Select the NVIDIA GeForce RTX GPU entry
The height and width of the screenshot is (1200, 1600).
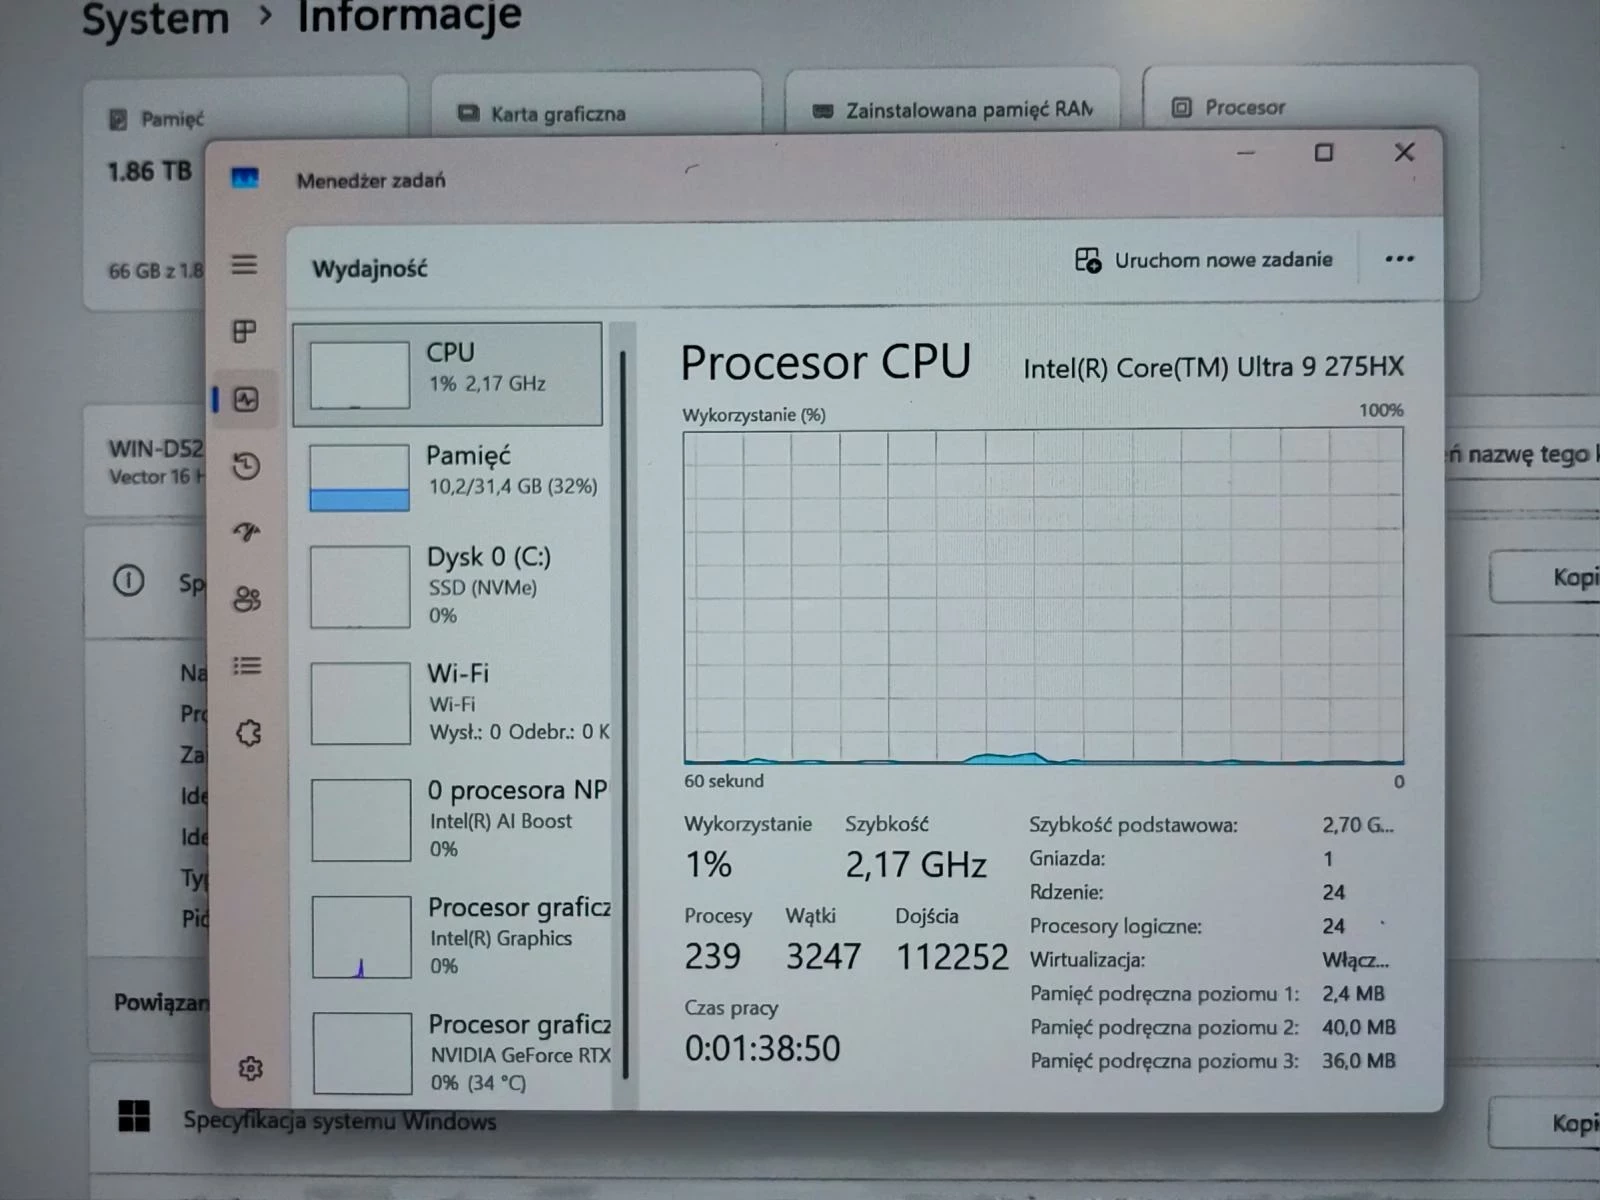[457, 1053]
